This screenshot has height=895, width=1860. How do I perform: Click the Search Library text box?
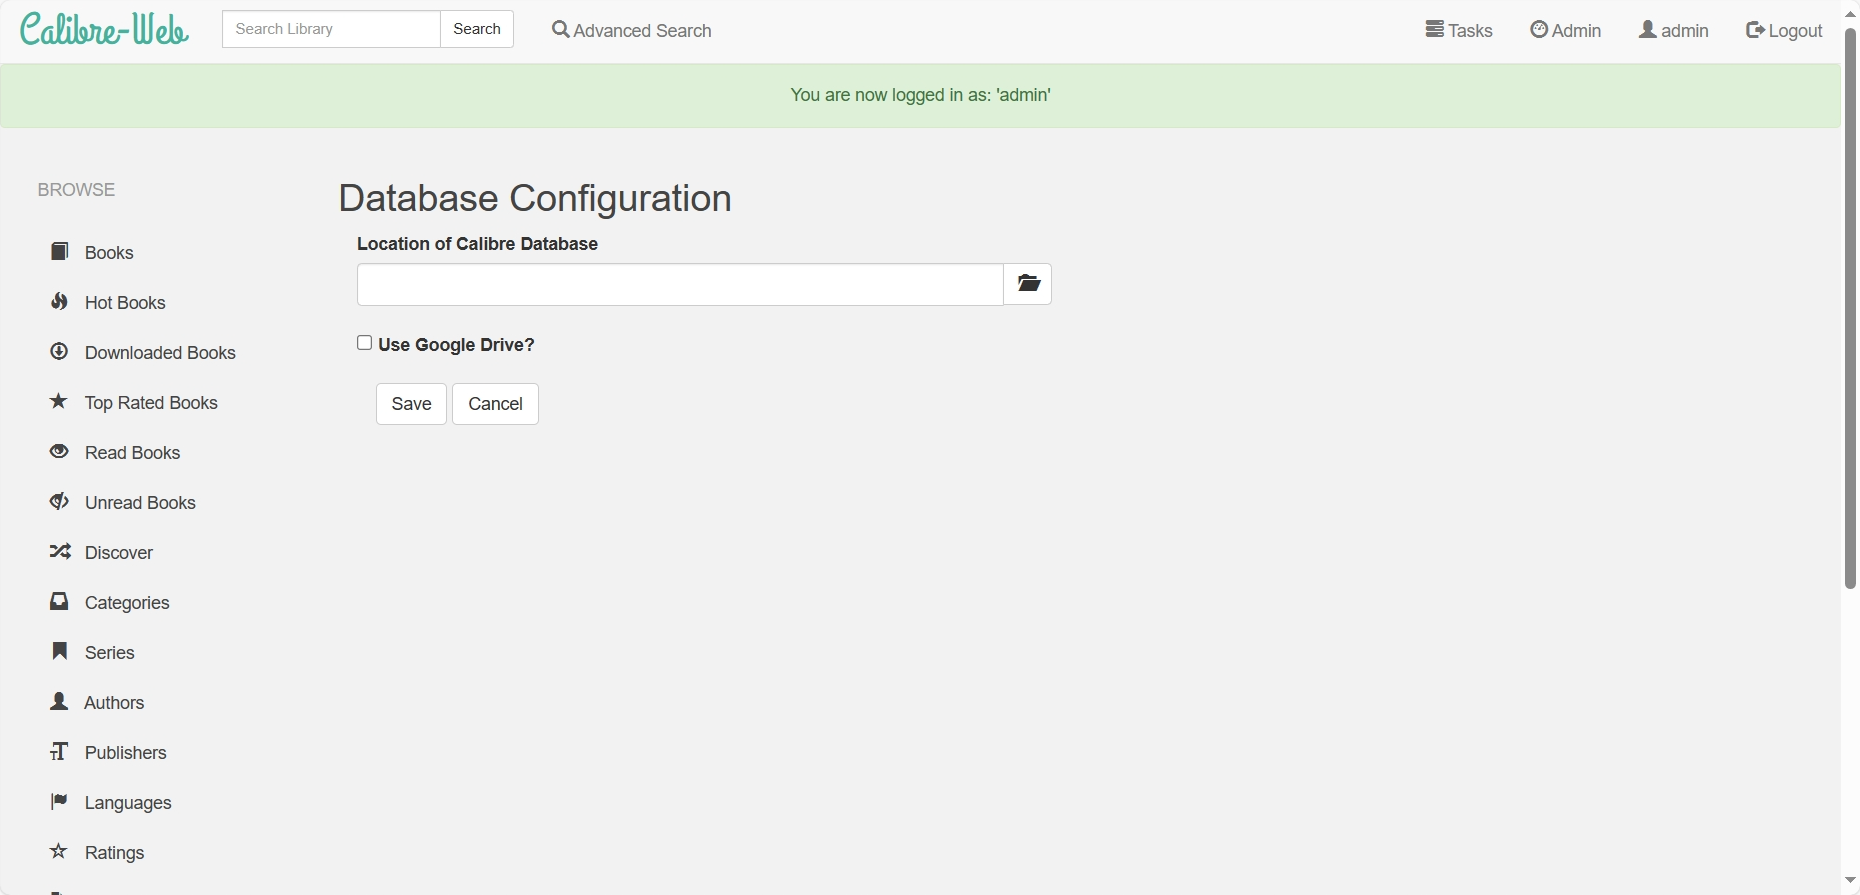[x=331, y=29]
